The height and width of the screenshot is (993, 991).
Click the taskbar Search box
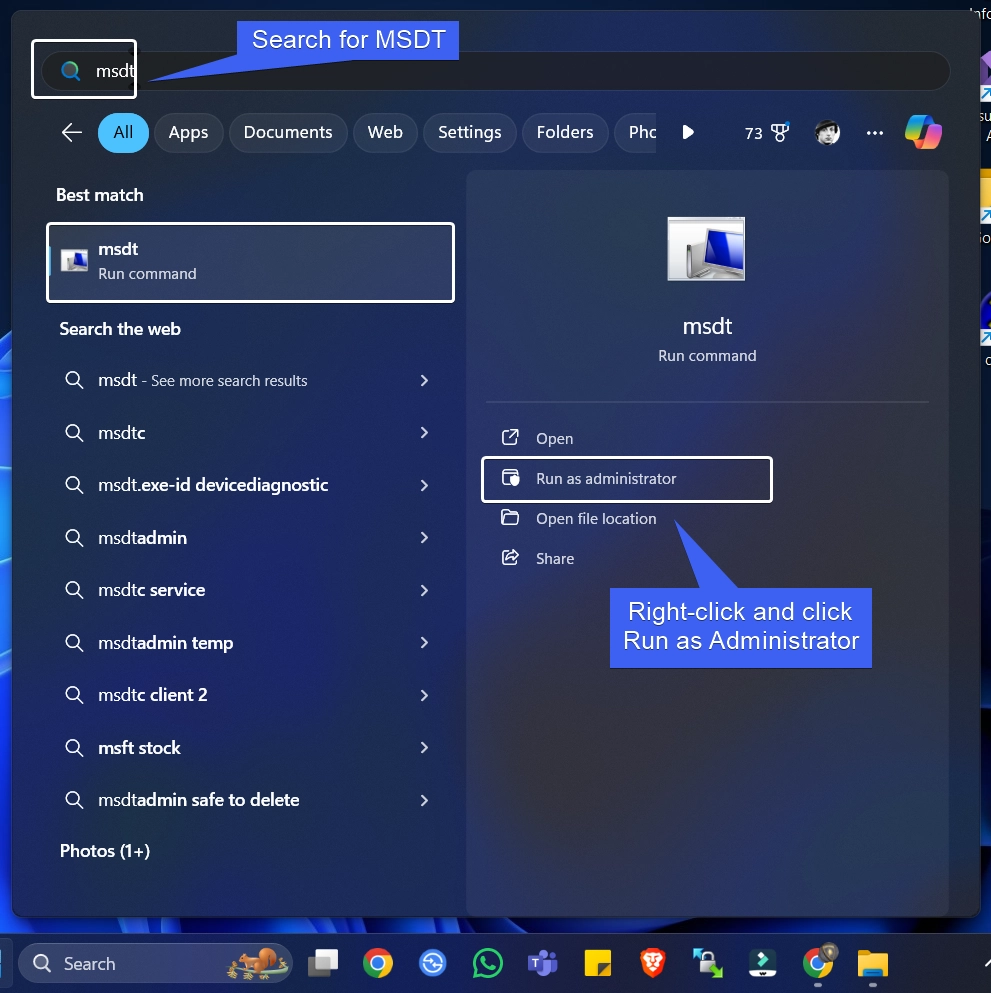coord(155,963)
